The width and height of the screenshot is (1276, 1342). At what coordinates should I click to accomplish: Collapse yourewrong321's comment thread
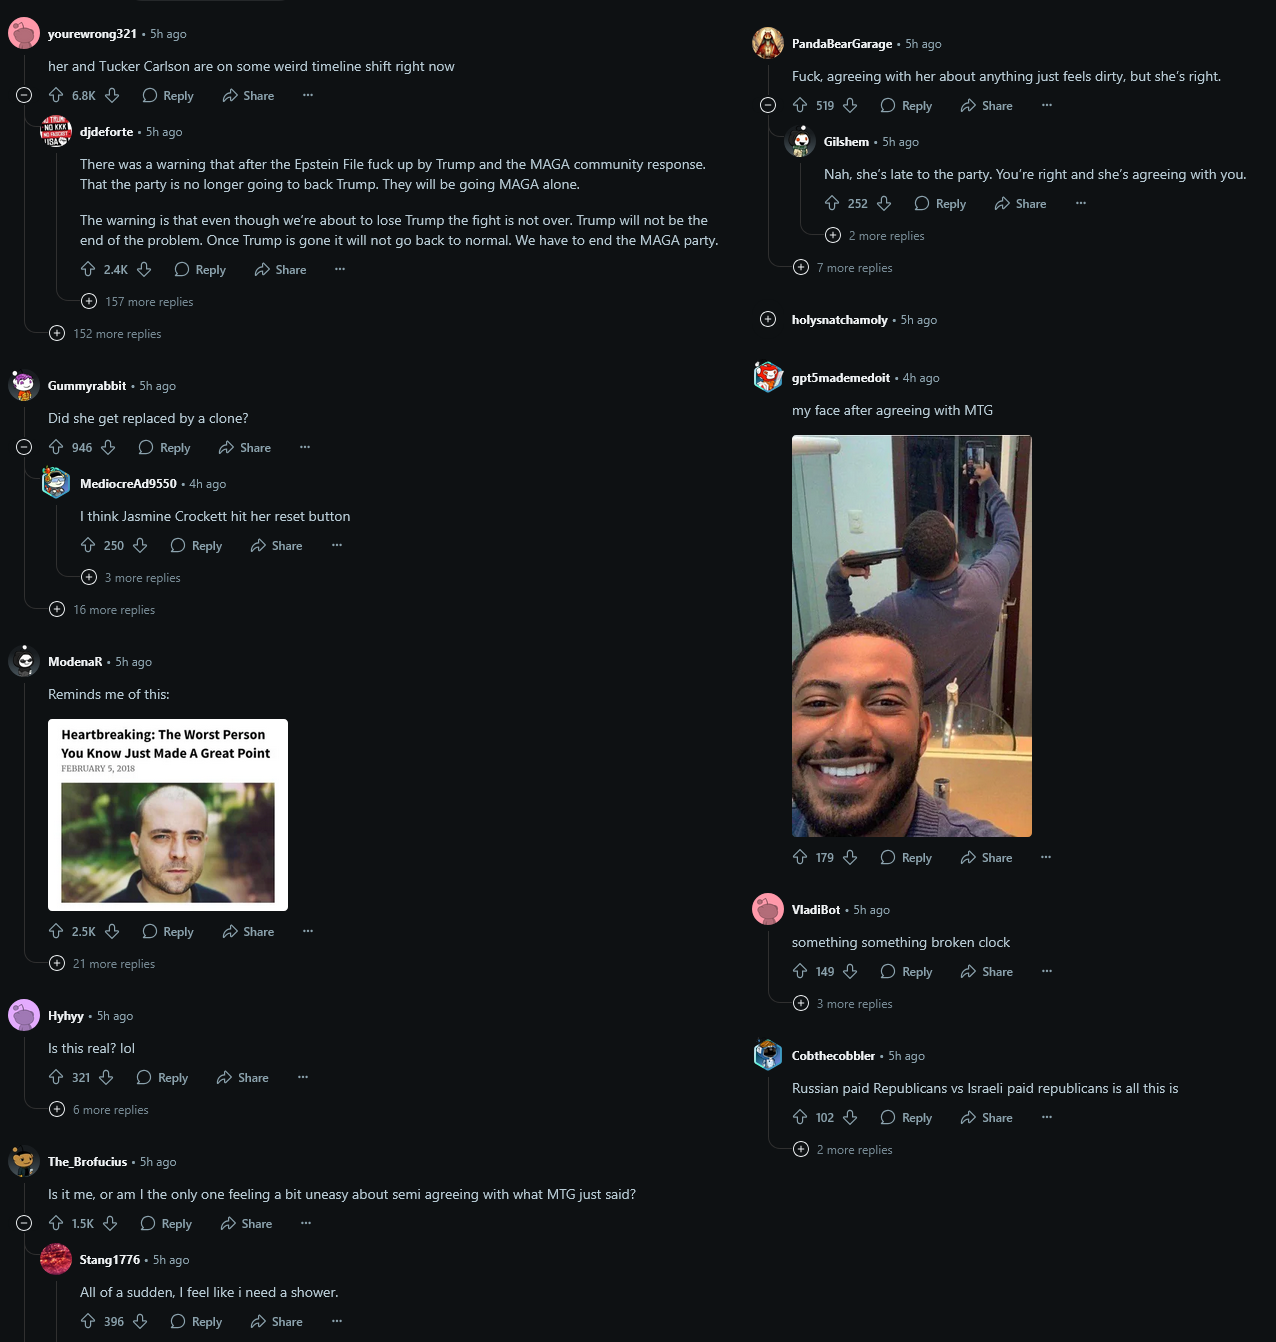(24, 96)
